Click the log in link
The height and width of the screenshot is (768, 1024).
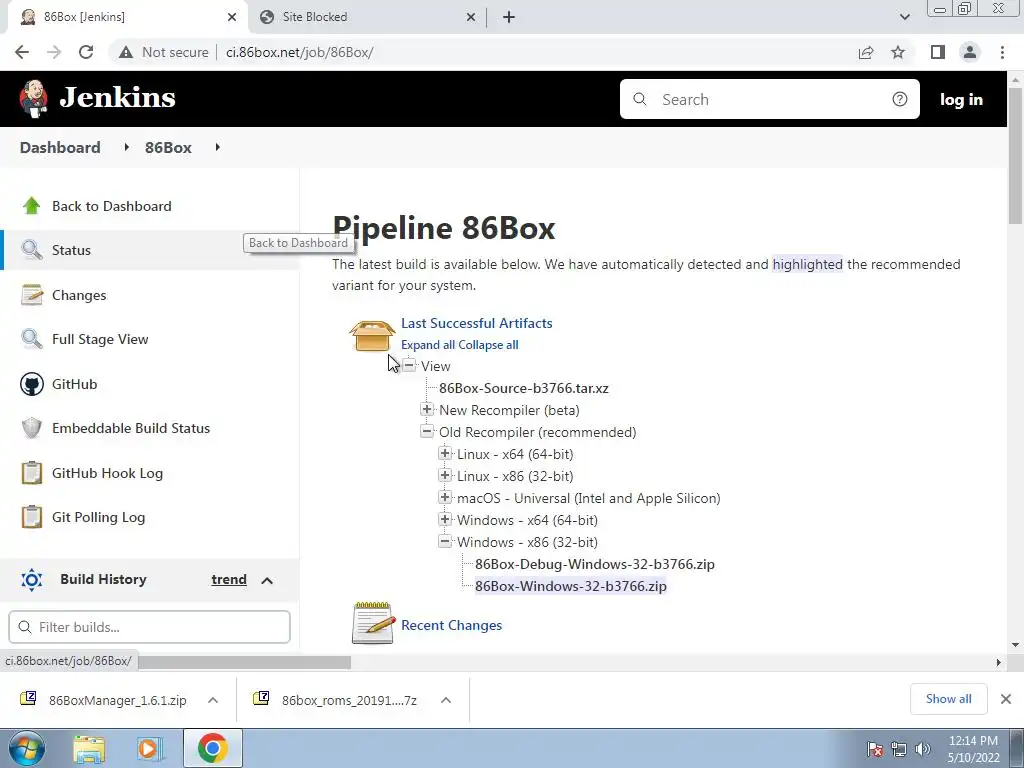(961, 99)
